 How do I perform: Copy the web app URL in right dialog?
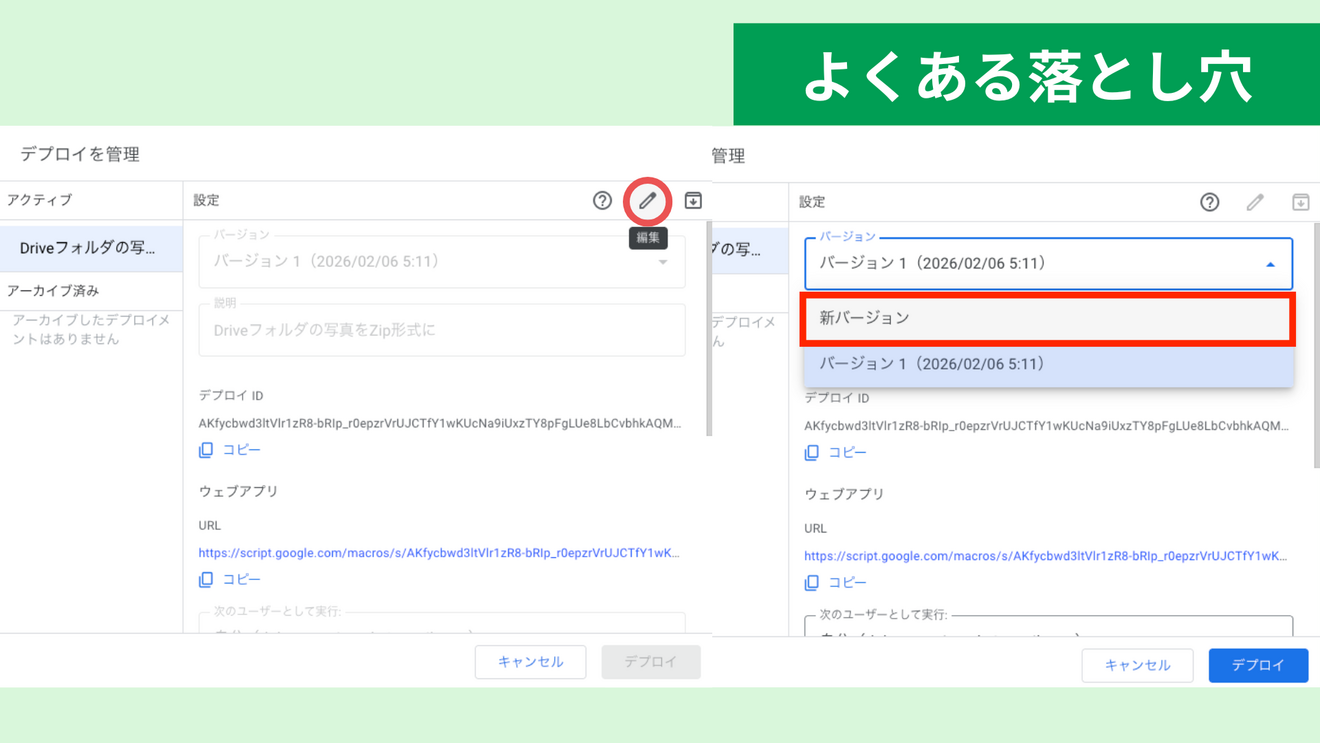(x=836, y=582)
